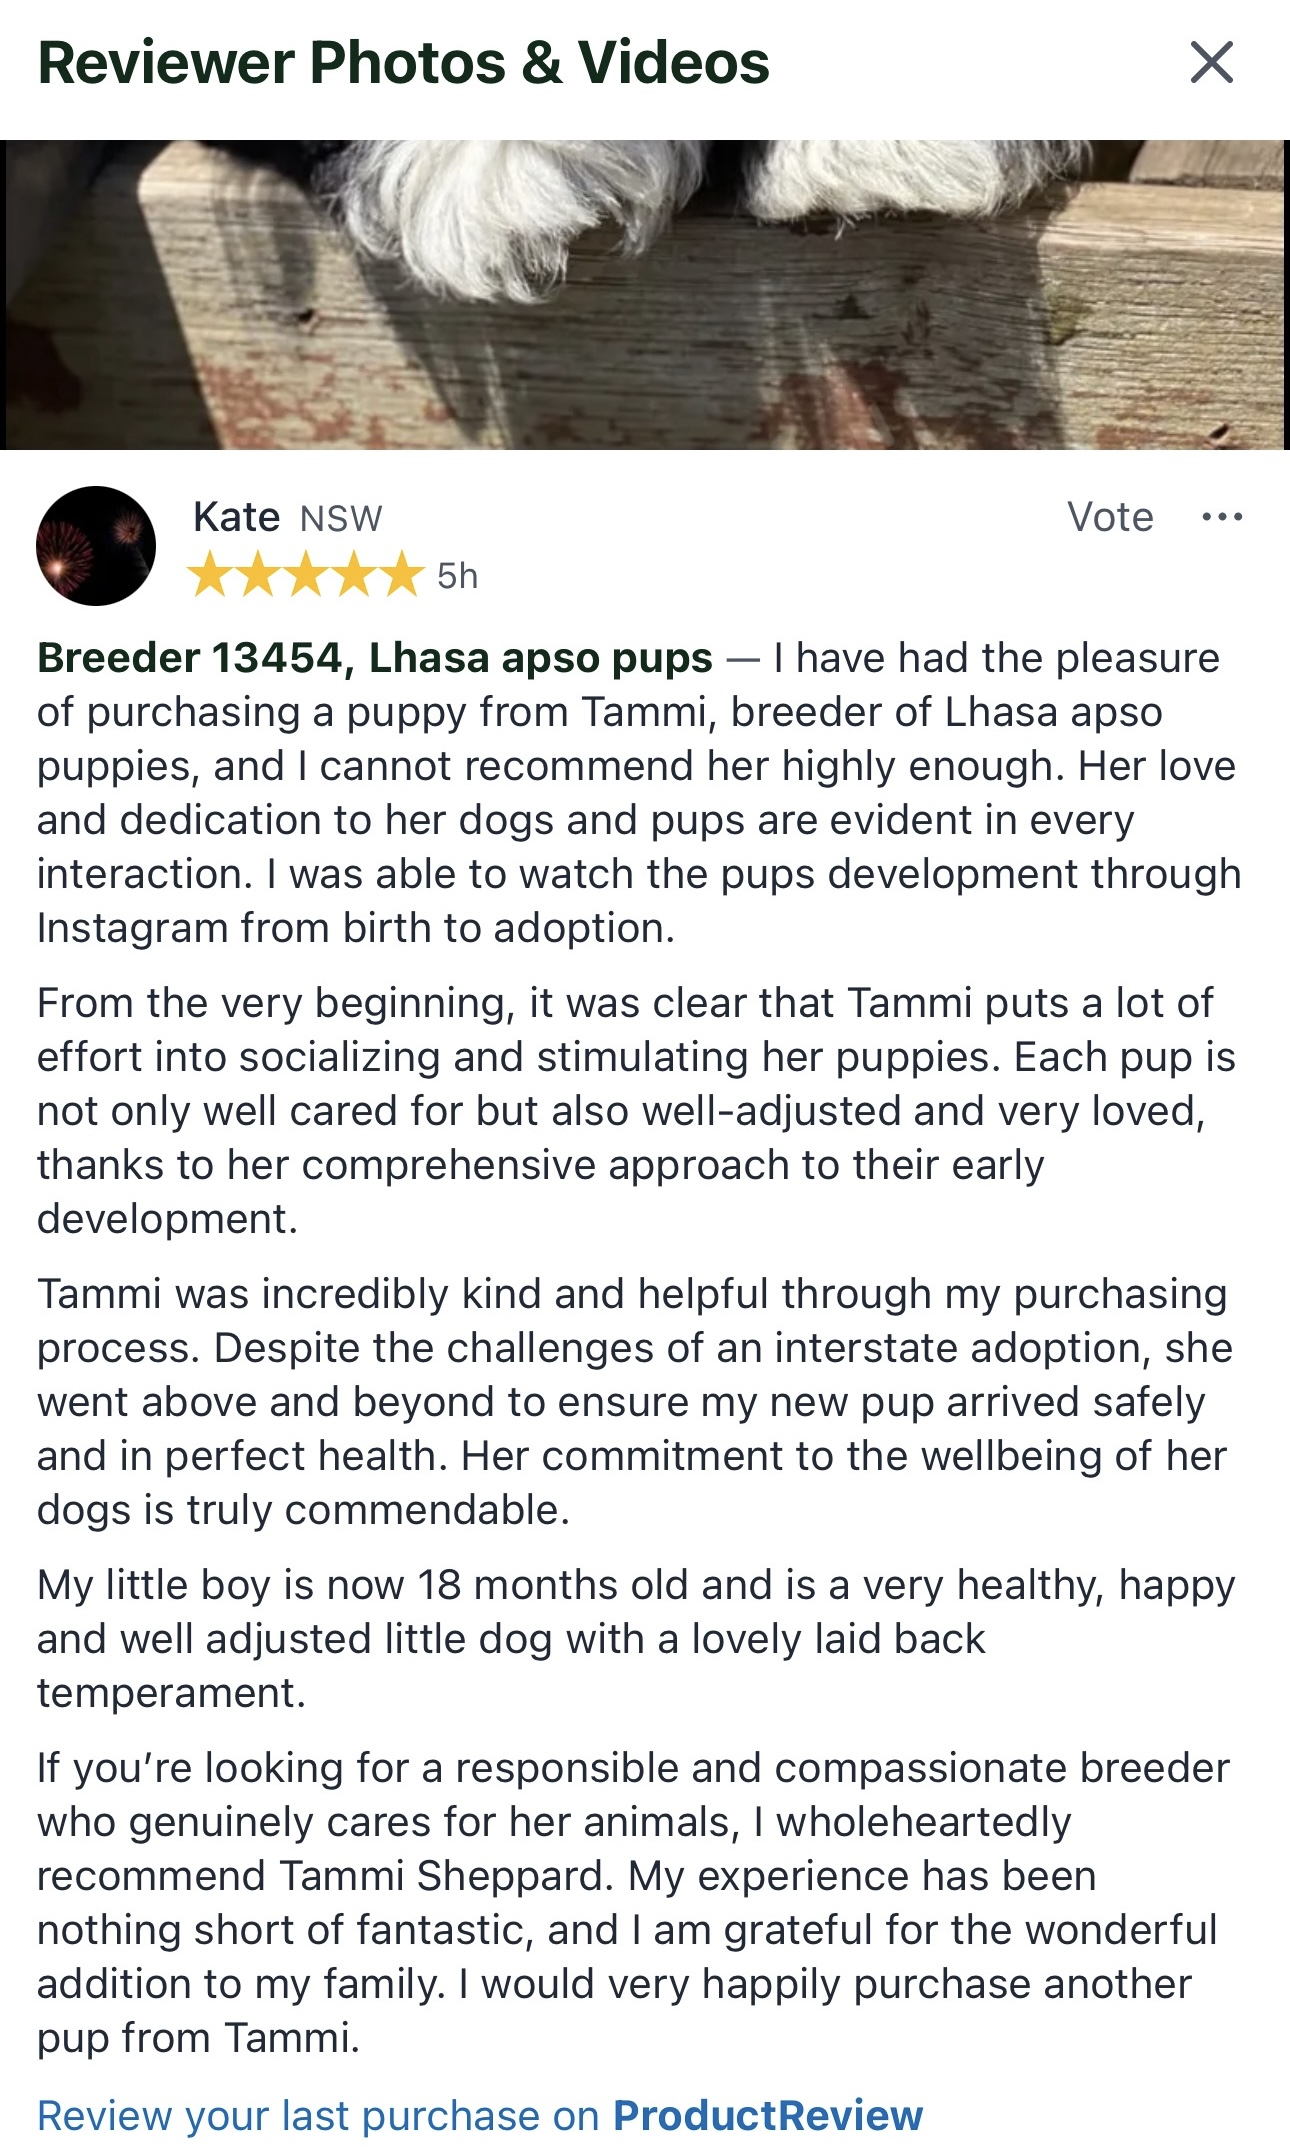
Task: Open reviewer Kate's profile name
Action: tap(236, 517)
